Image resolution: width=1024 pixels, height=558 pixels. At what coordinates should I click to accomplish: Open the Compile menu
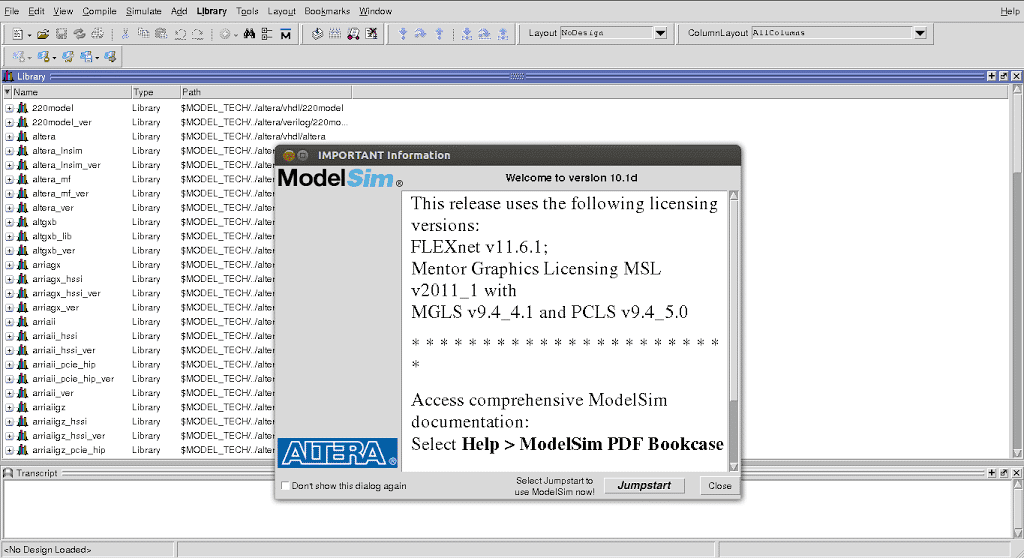pos(99,11)
